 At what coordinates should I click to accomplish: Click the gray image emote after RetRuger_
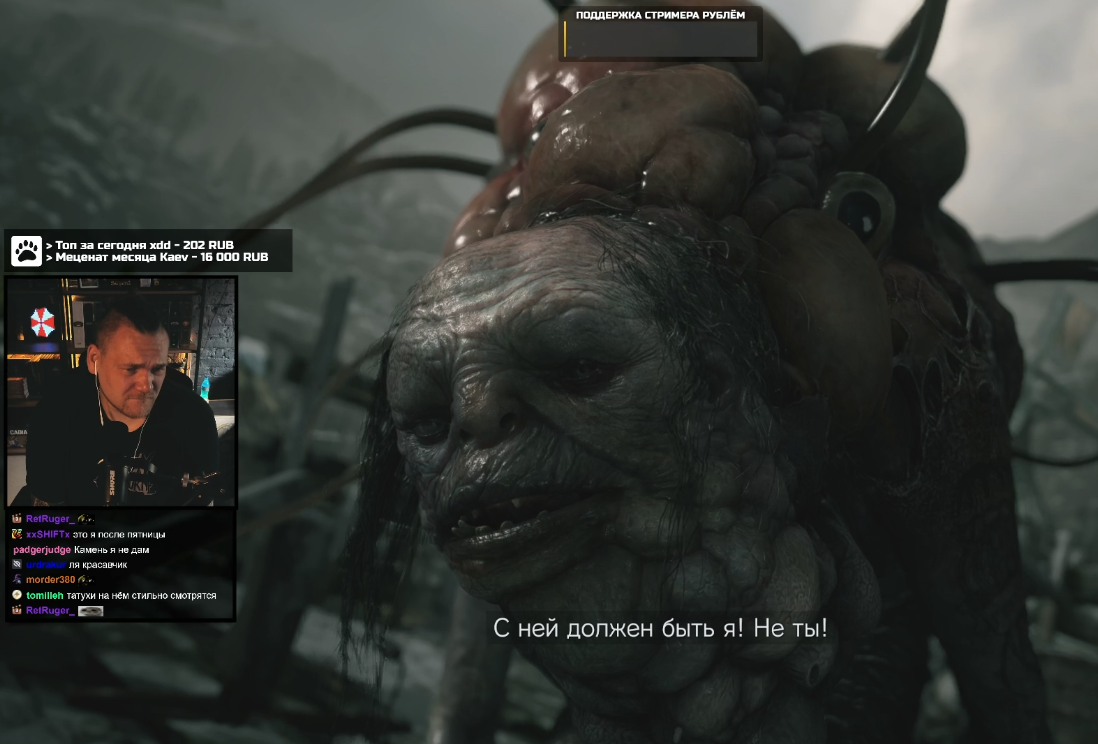[90, 611]
